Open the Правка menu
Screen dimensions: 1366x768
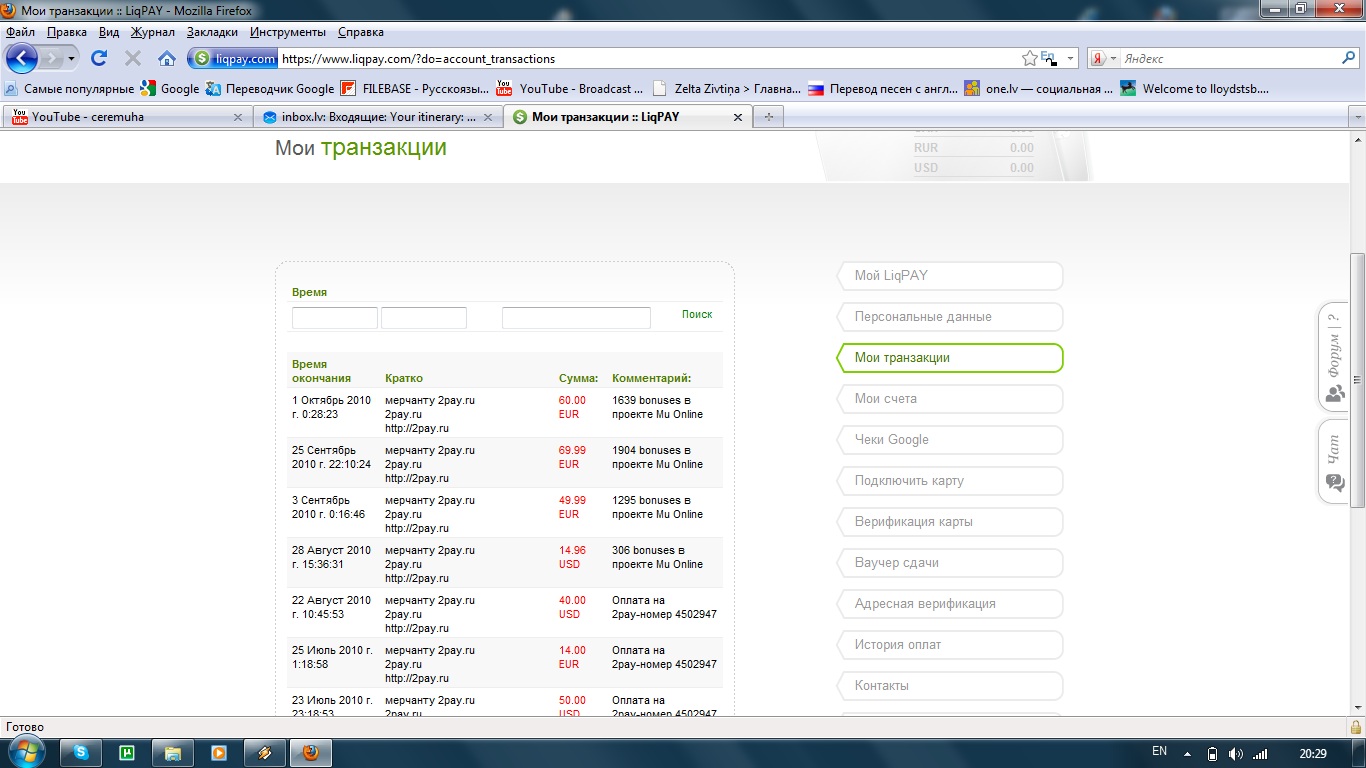pyautogui.click(x=67, y=32)
